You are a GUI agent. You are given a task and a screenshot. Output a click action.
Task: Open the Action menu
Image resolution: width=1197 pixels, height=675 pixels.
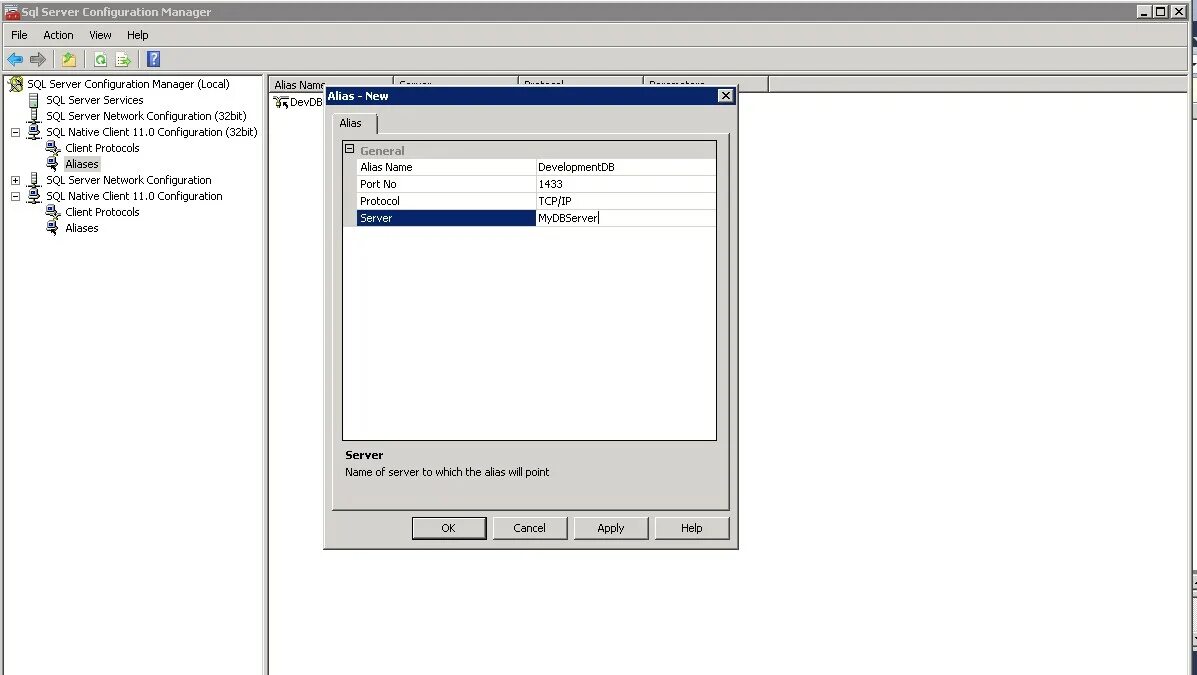click(58, 35)
